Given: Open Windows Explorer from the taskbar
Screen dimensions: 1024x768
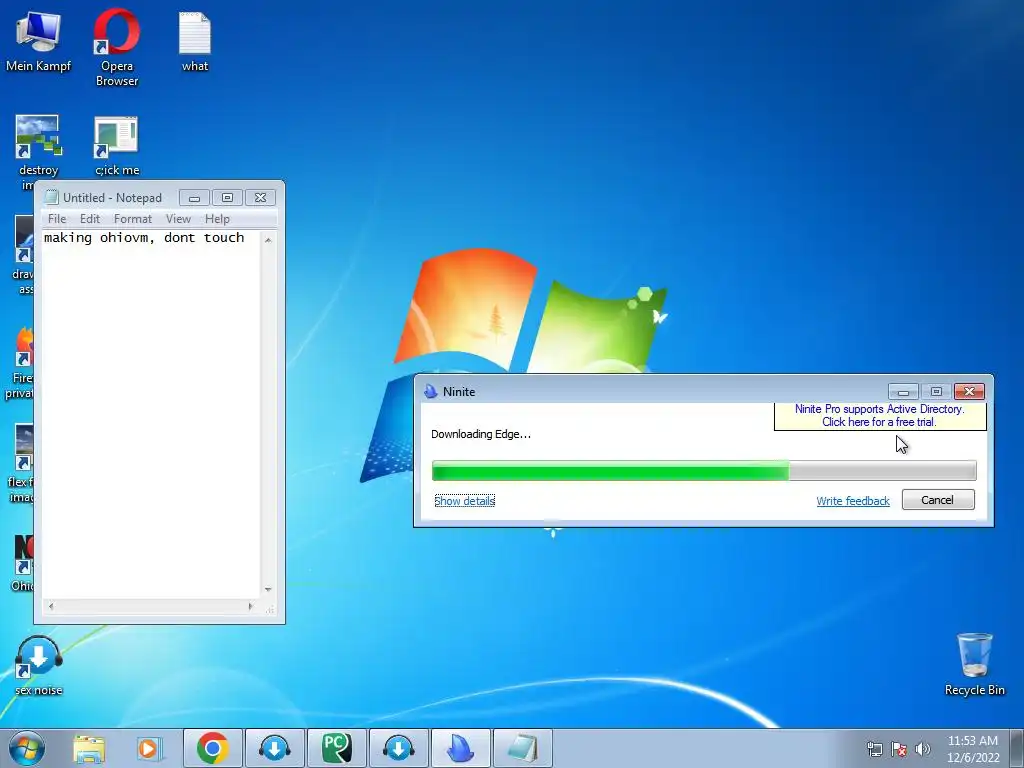Looking at the screenshot, I should click(89, 748).
